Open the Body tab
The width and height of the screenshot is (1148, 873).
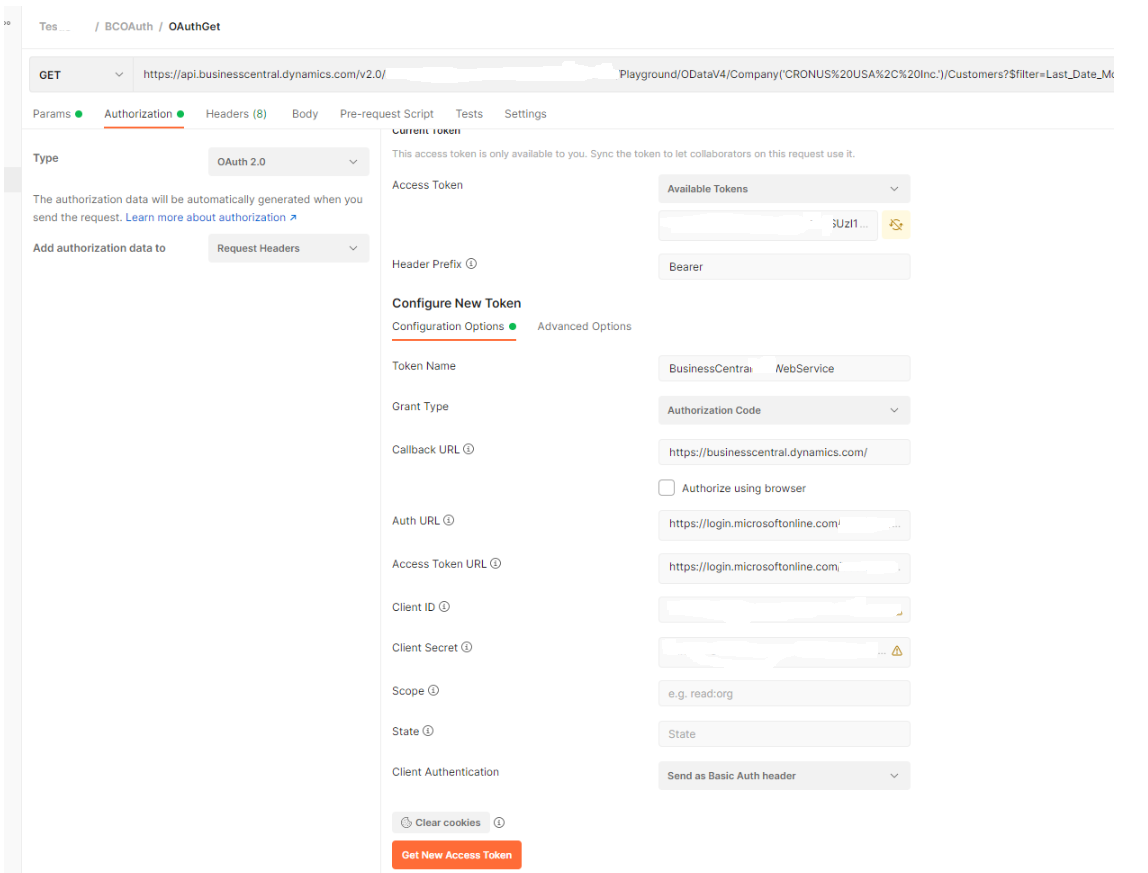coord(305,114)
